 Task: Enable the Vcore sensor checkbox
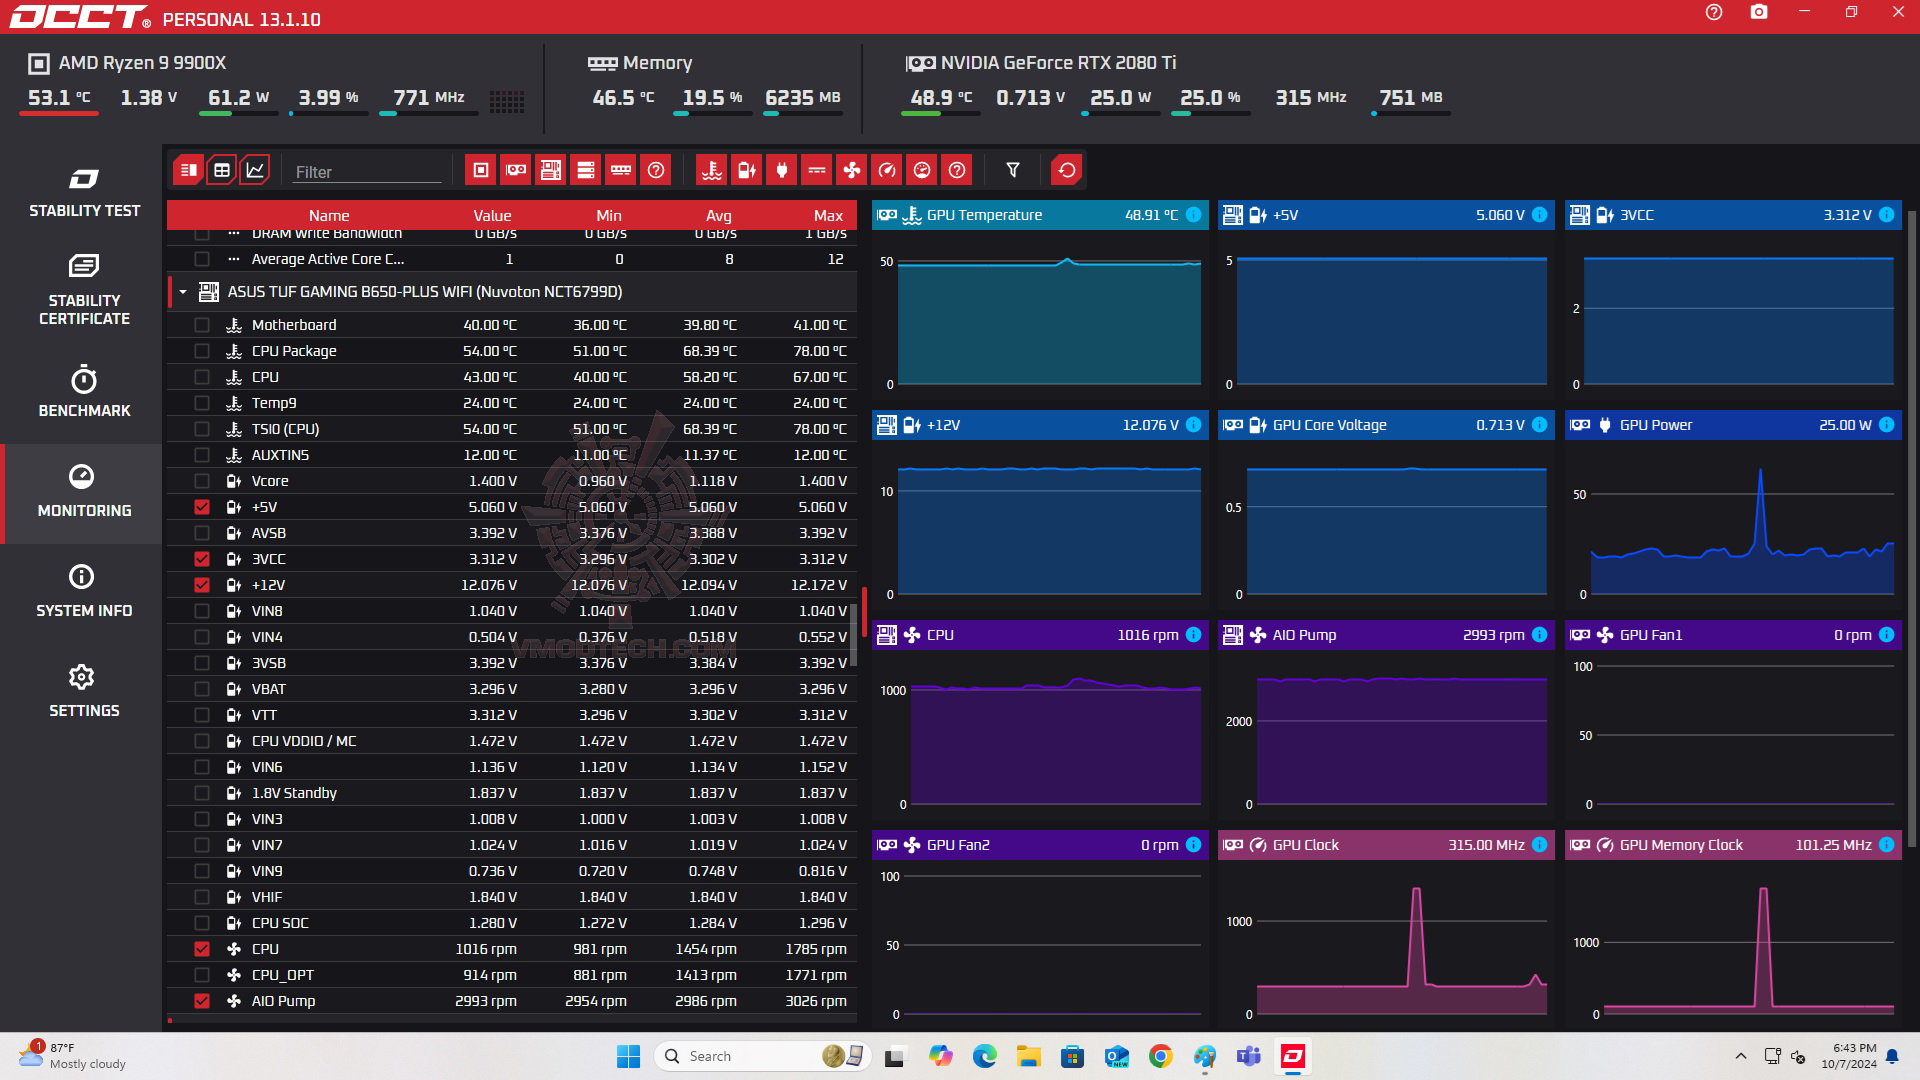(x=202, y=481)
